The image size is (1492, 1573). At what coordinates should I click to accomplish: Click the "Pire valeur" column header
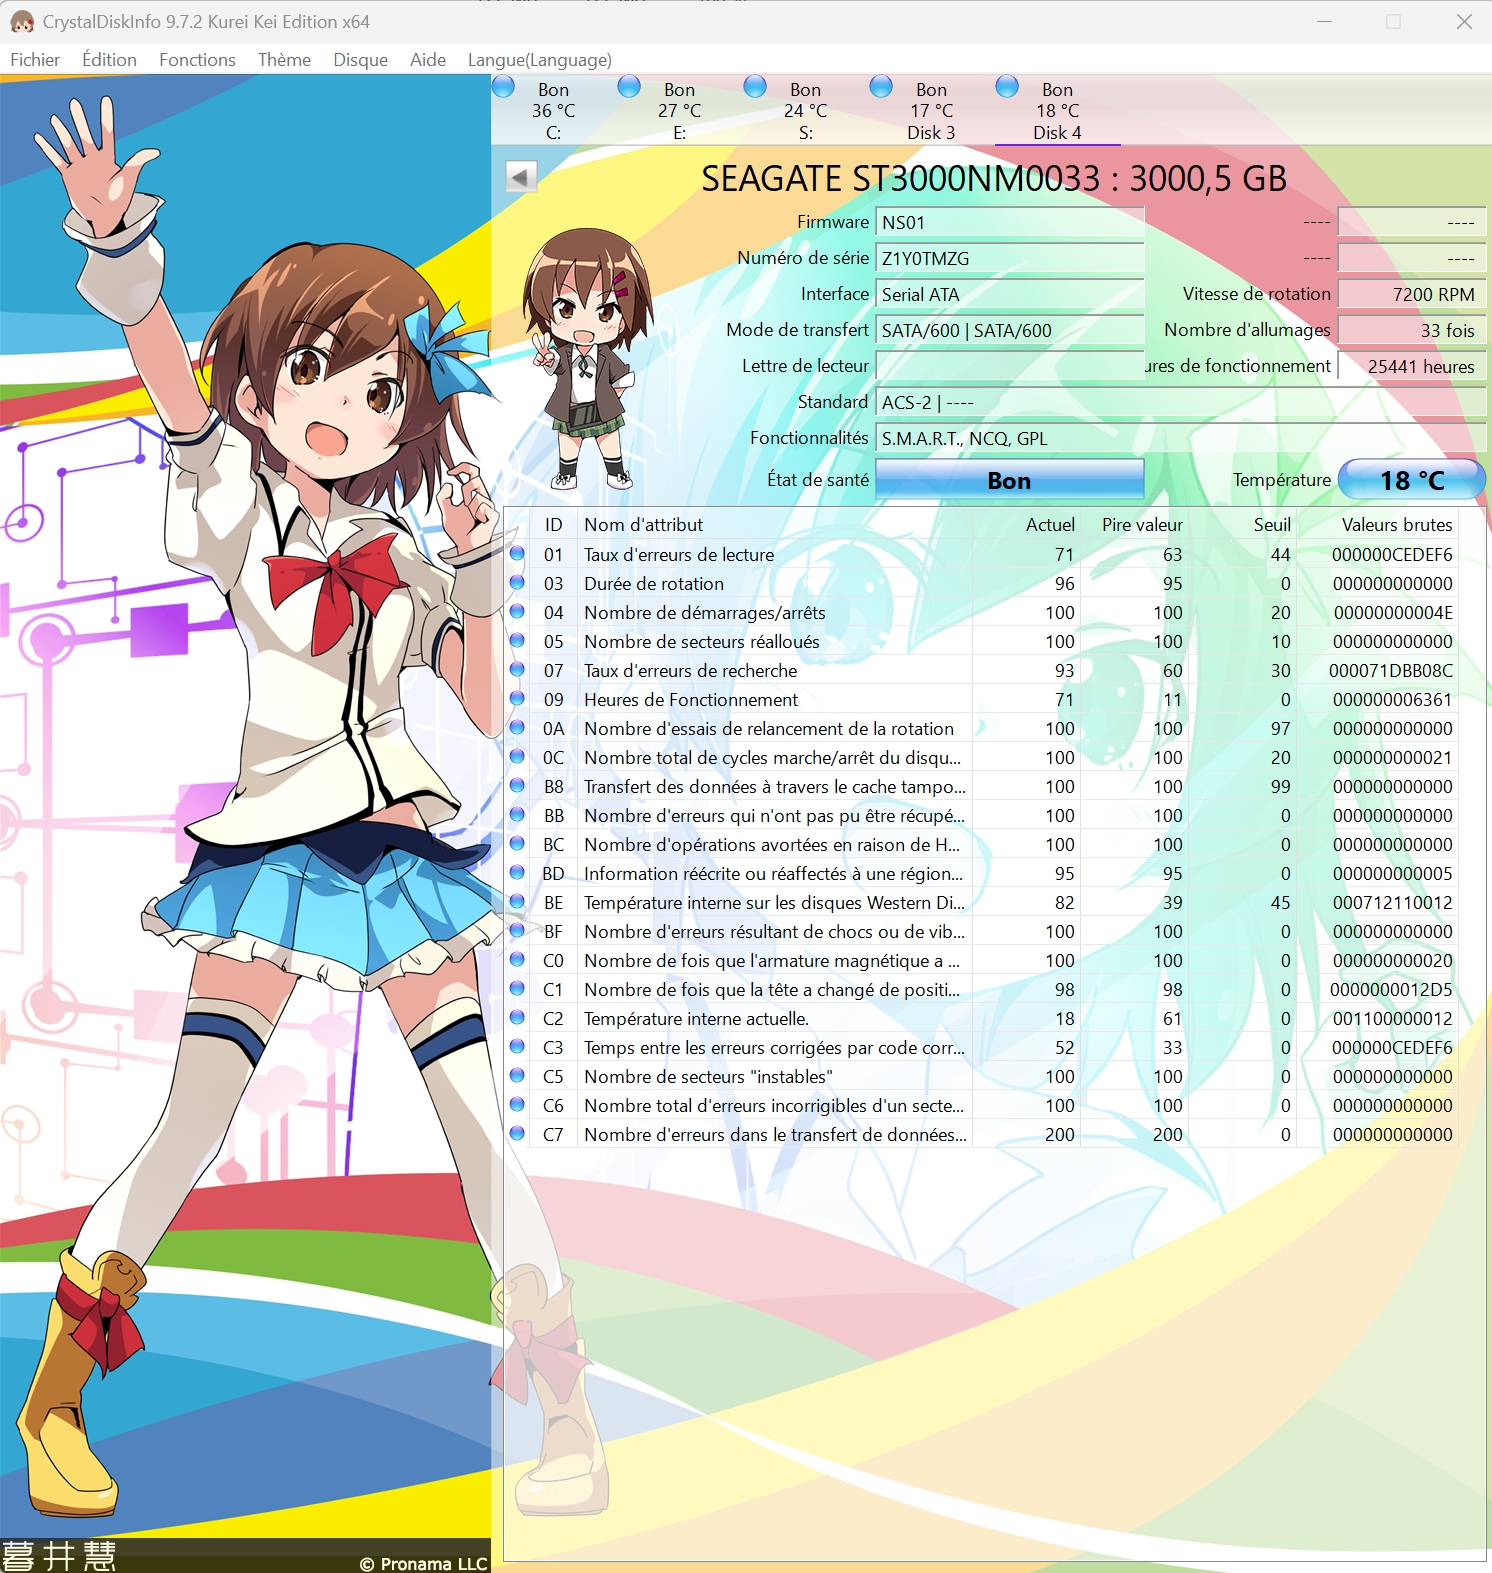[x=1136, y=524]
